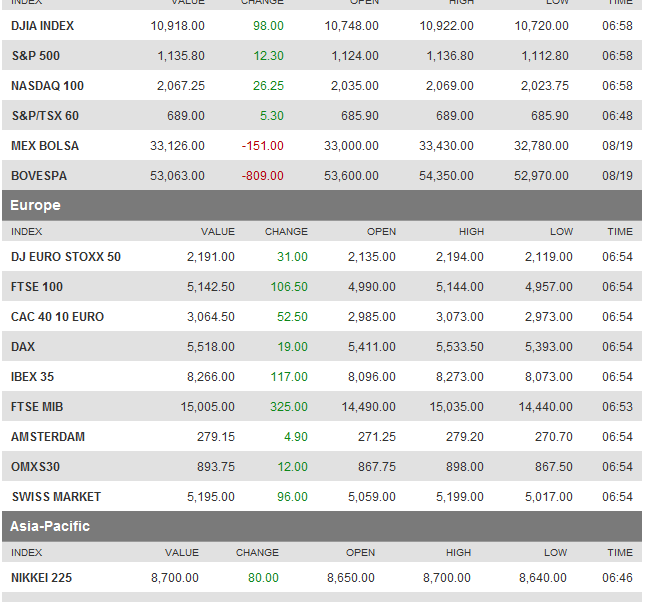The image size is (653, 602).
Task: Click Europe table OPEN column header
Action: coord(381,231)
